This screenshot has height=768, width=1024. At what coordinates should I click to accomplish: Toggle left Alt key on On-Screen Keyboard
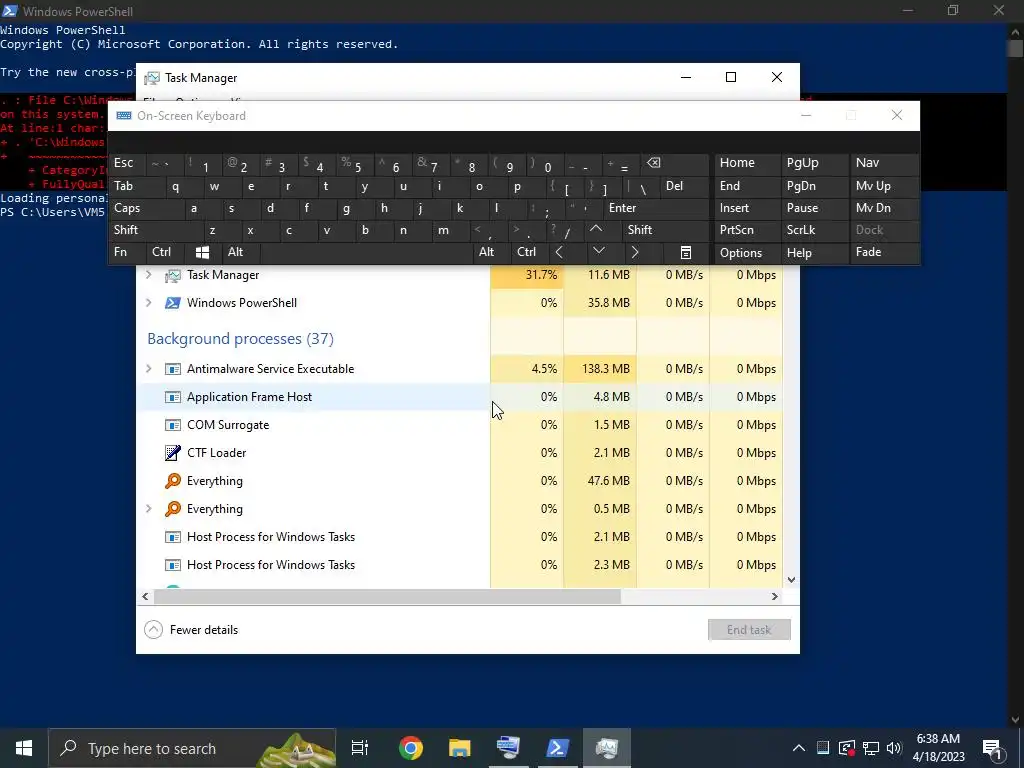pyautogui.click(x=240, y=252)
